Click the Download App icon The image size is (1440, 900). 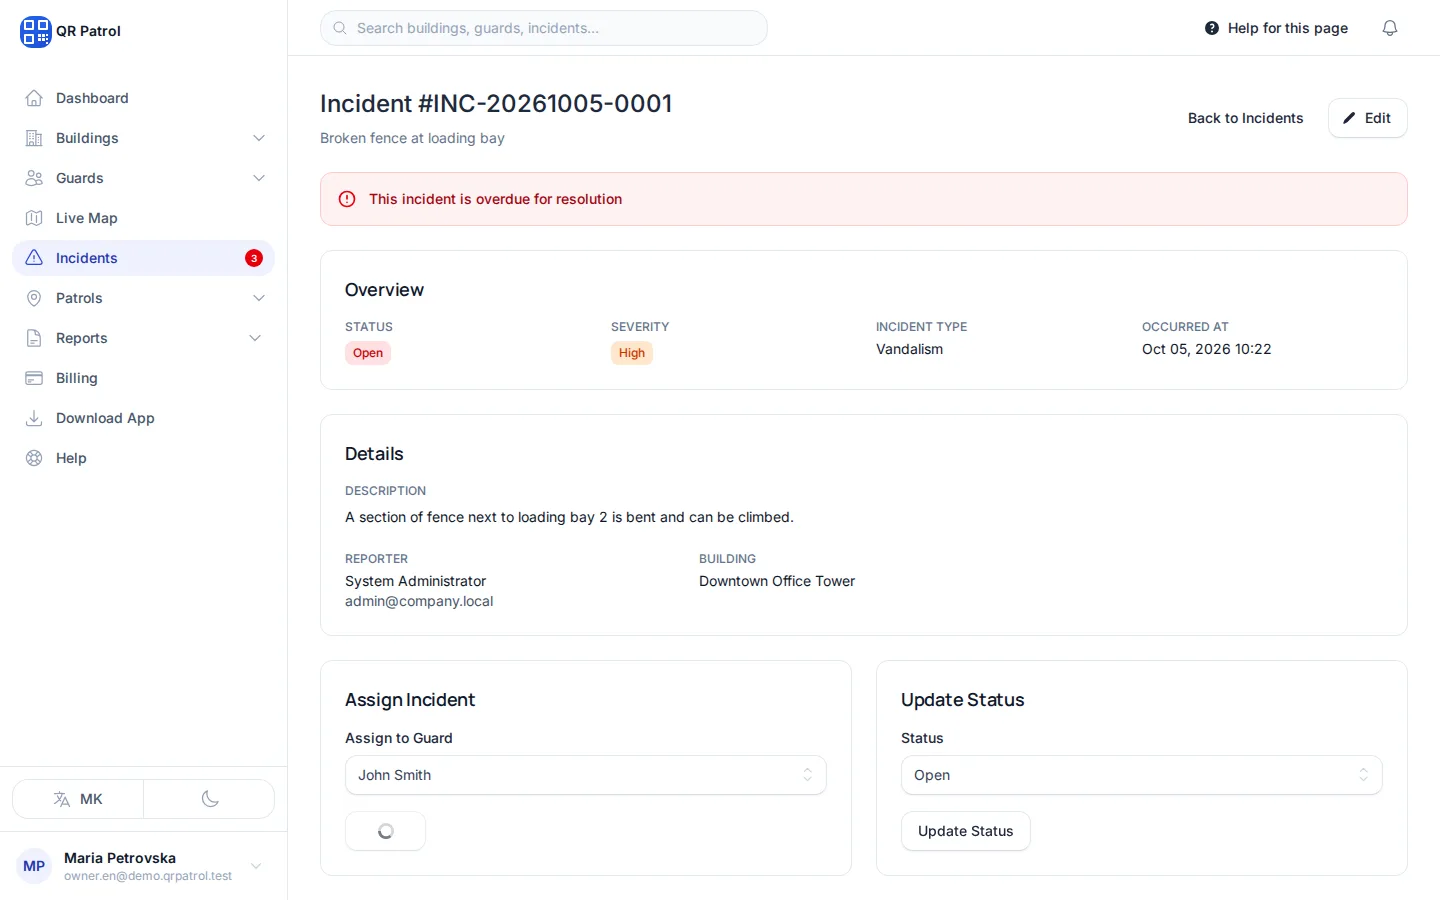click(34, 418)
